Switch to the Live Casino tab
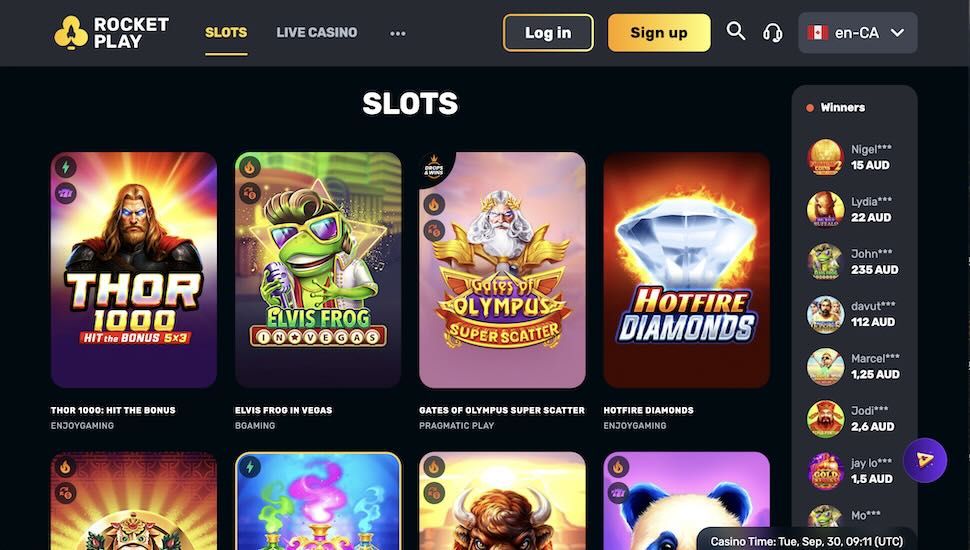Viewport: 970px width, 550px height. (x=317, y=32)
